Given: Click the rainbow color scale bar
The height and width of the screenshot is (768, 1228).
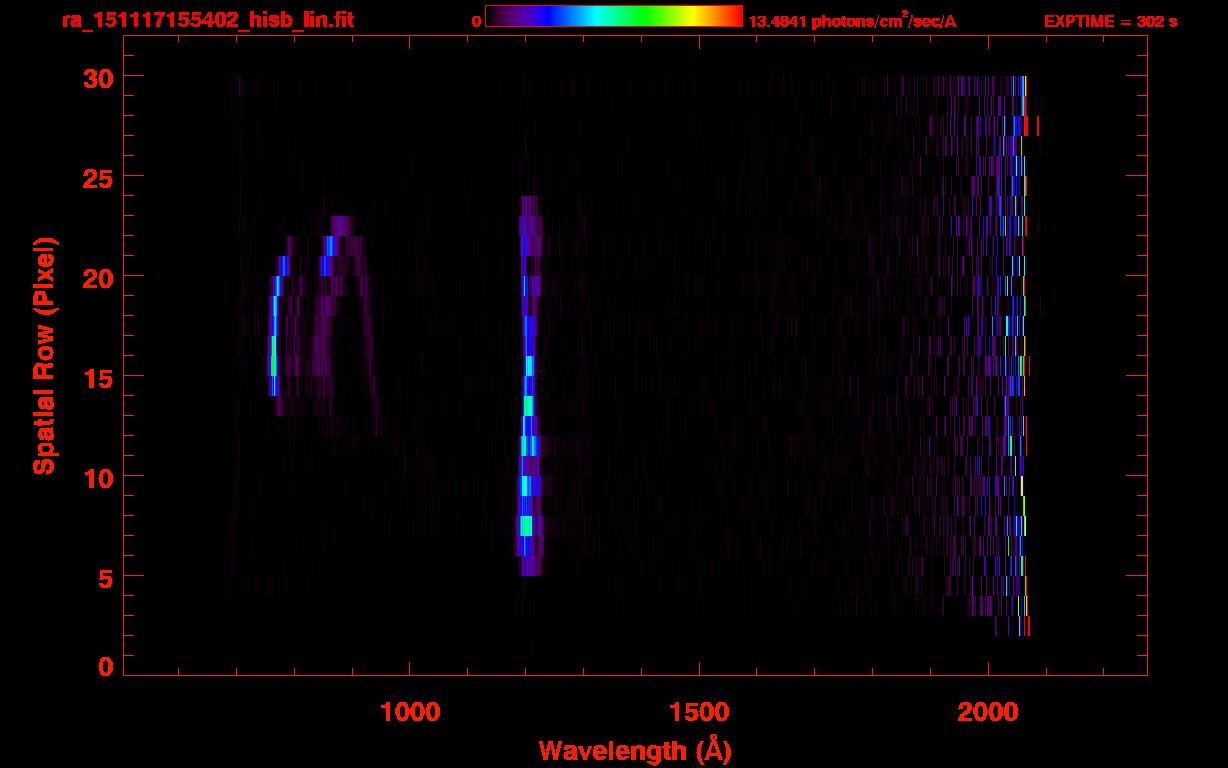Looking at the screenshot, I should tap(614, 16).
